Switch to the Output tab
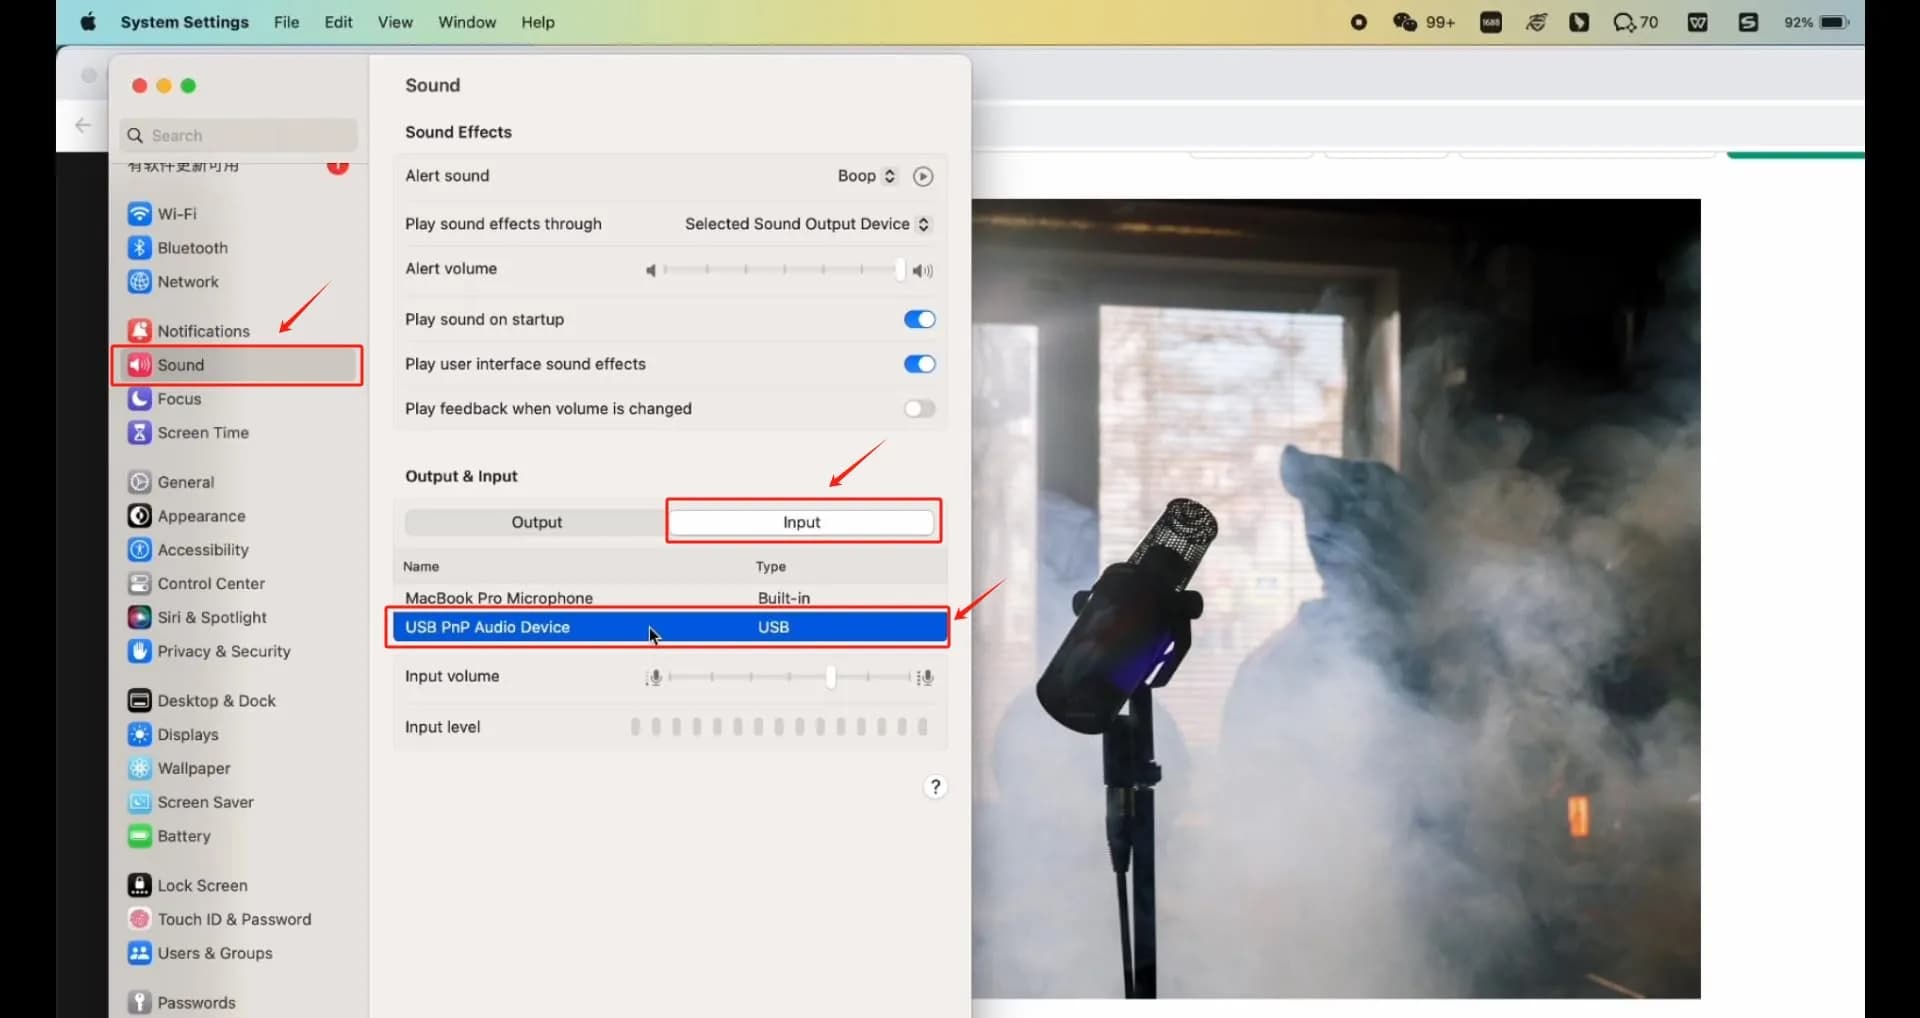The height and width of the screenshot is (1018, 1920). 537,522
